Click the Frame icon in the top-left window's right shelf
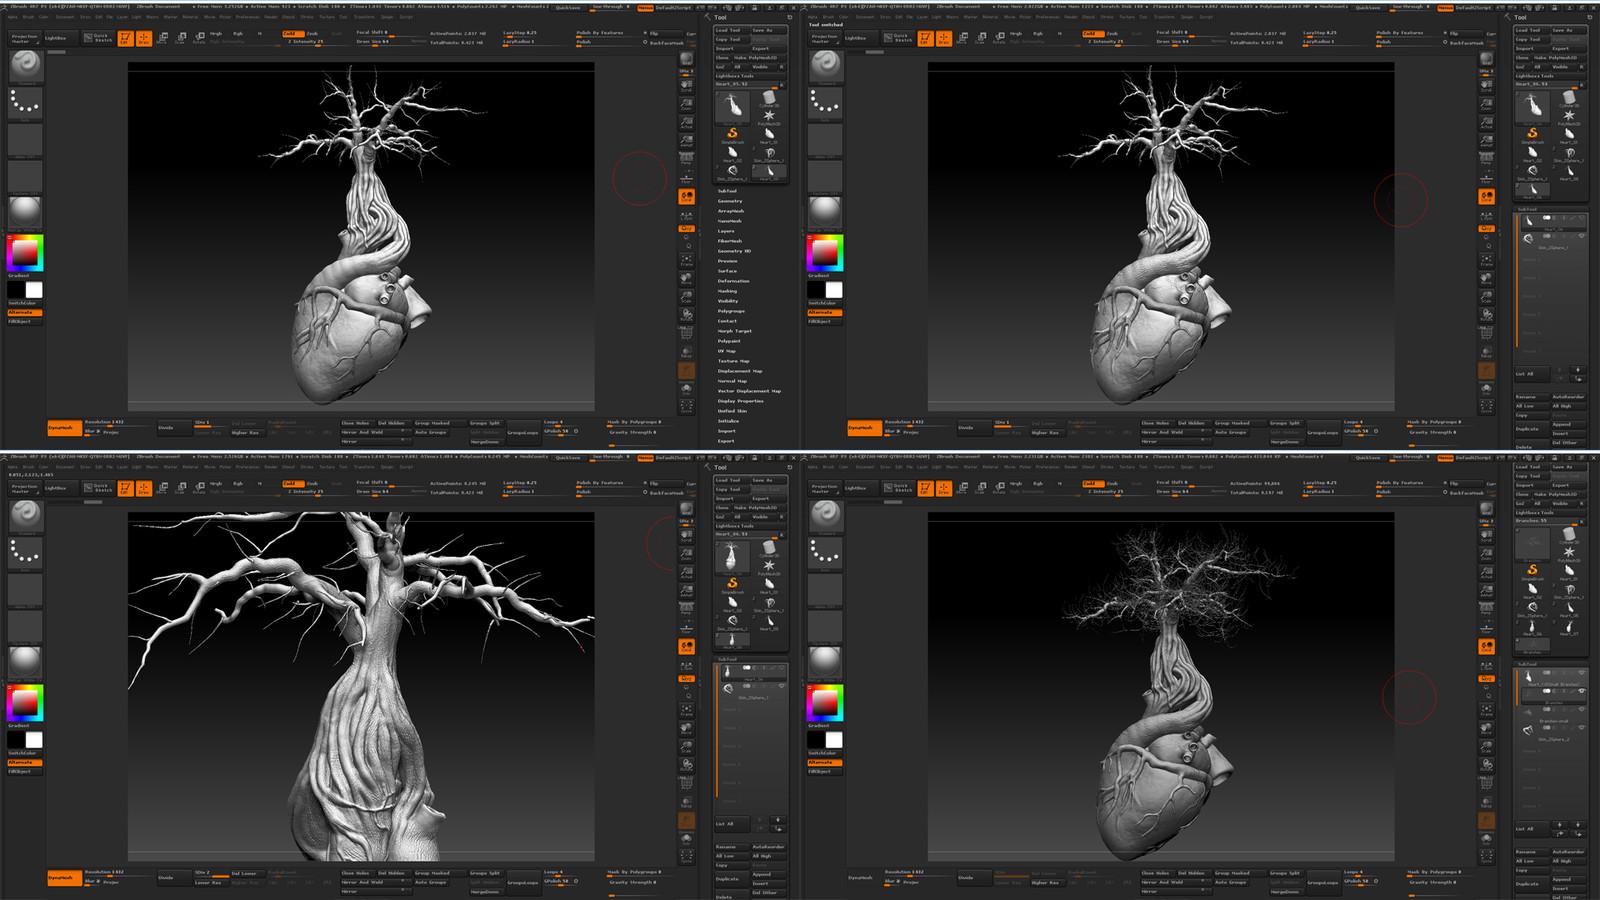The image size is (1600, 900). [x=687, y=259]
